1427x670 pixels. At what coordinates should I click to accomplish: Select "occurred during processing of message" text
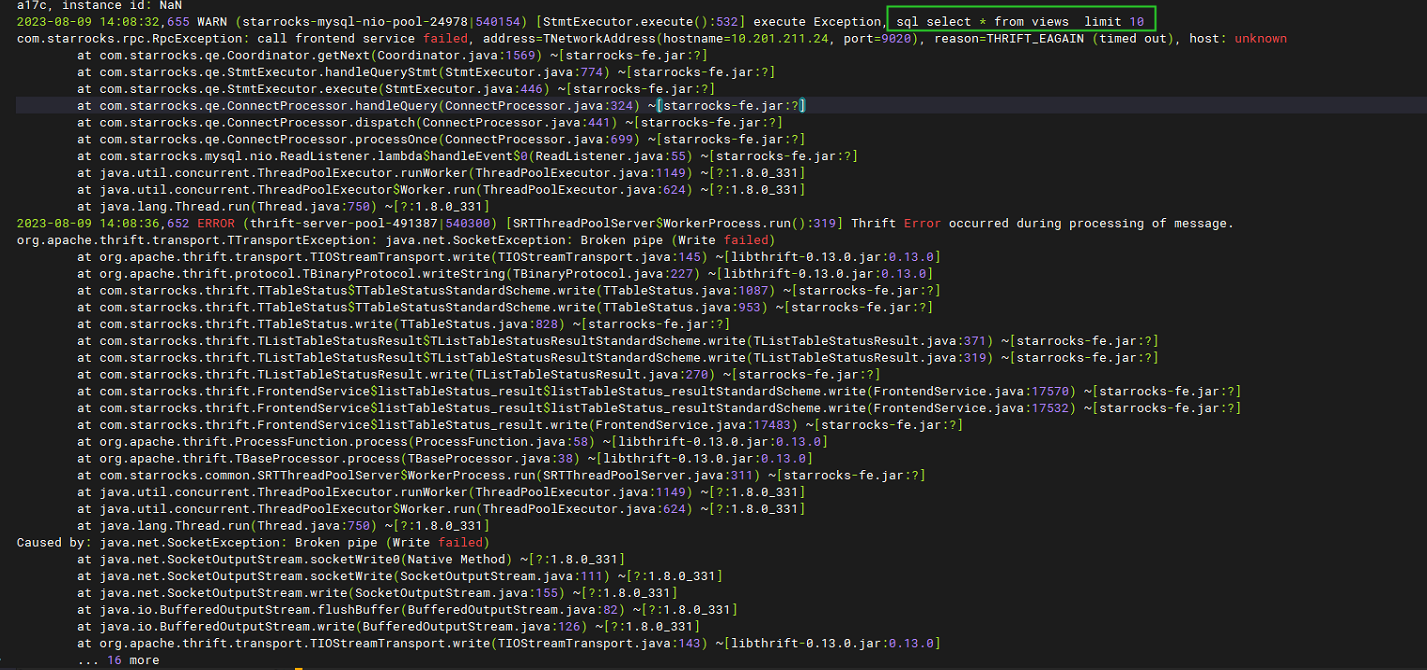[x=1091, y=223]
